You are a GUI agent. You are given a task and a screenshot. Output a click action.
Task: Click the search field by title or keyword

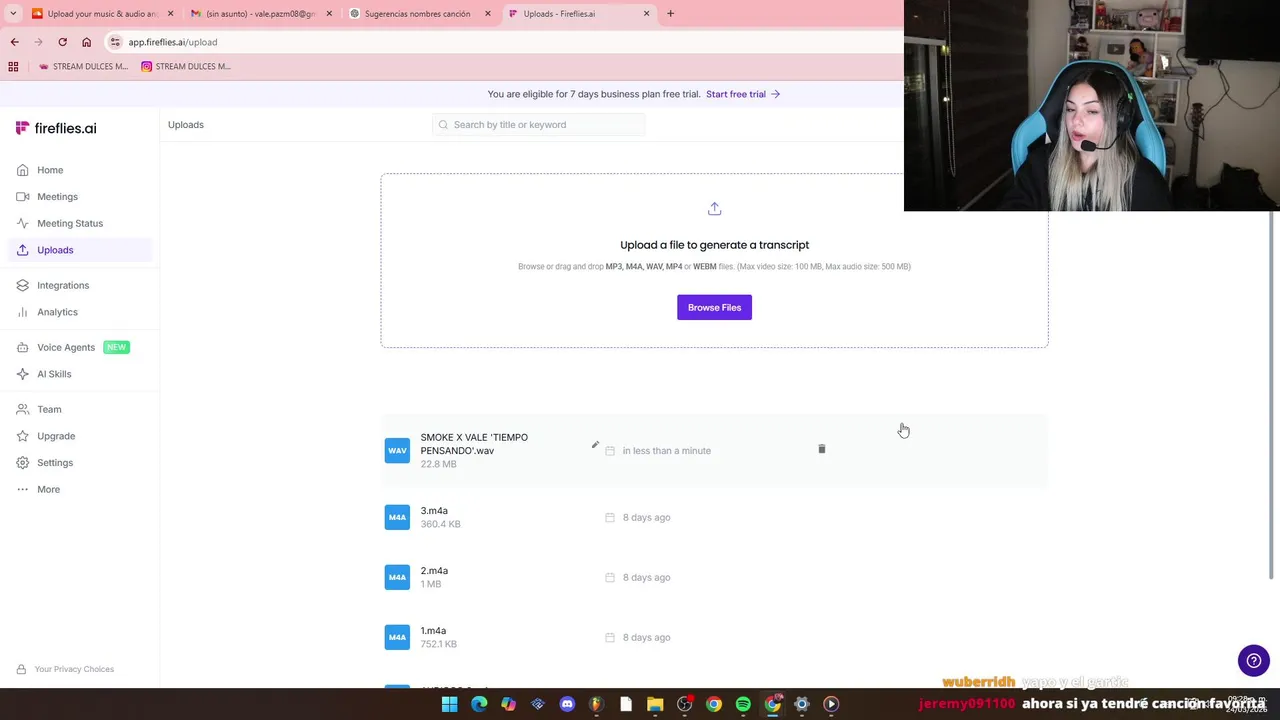539,125
